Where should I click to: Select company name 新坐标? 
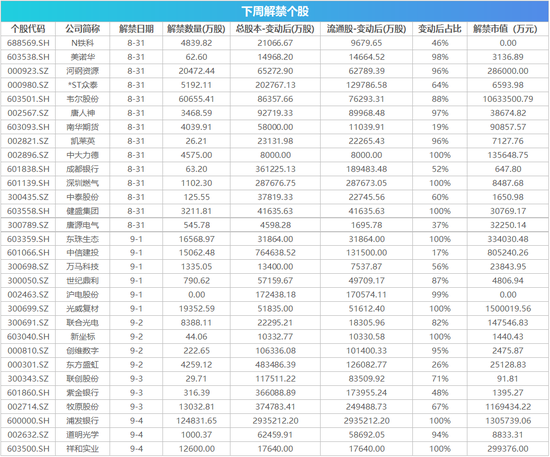[x=82, y=337]
